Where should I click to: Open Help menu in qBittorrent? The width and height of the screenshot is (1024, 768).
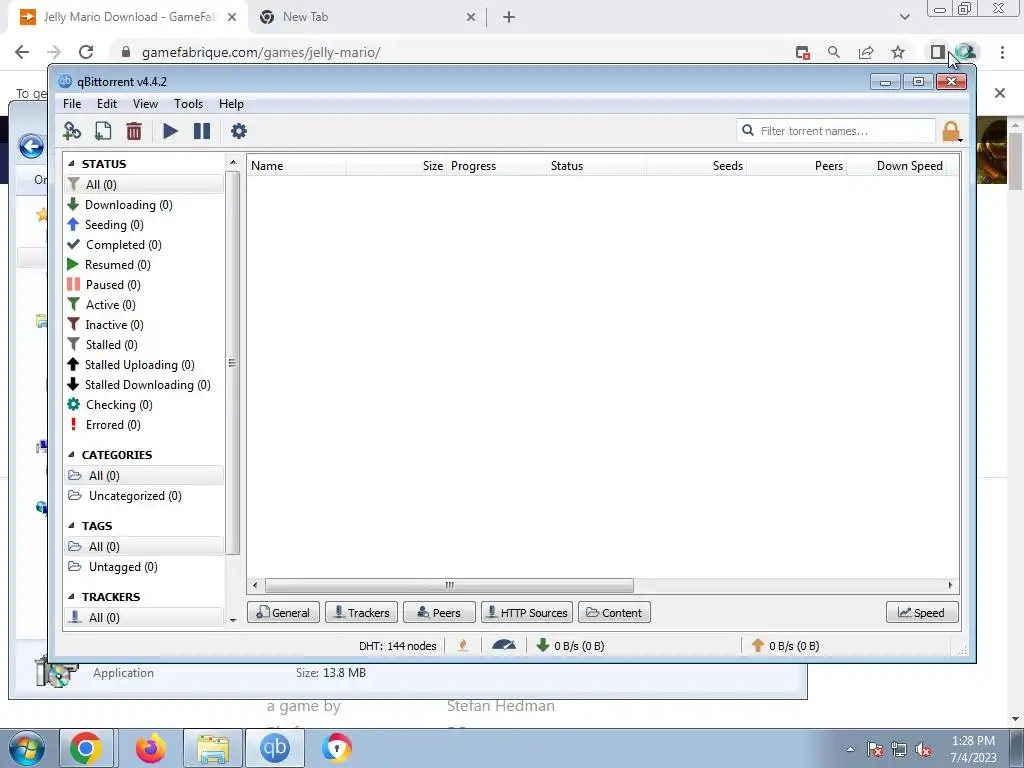click(x=231, y=104)
